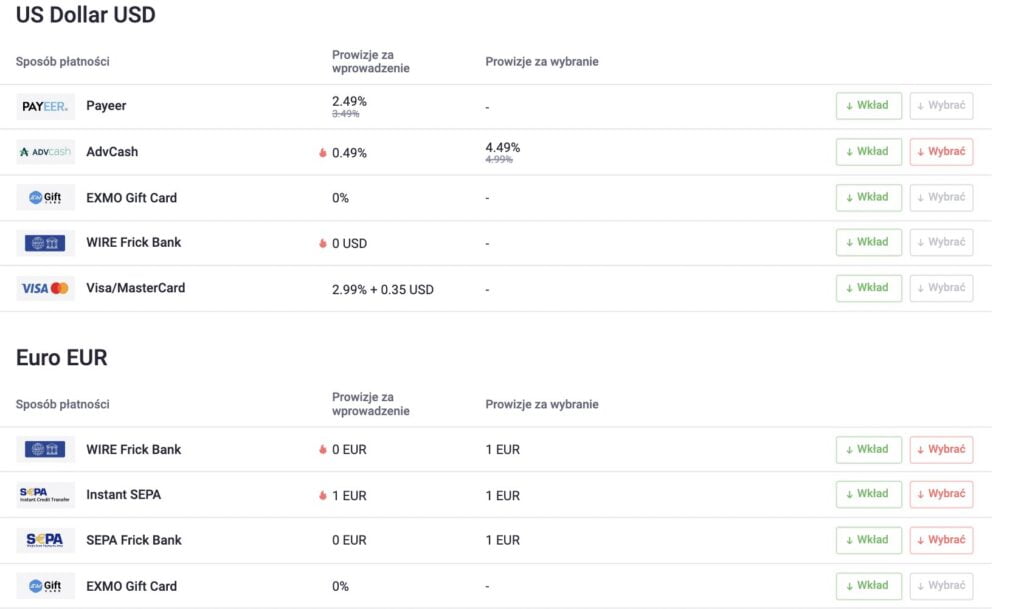1024x609 pixels.
Task: Click the Visa/MasterCard logo icon
Action: coord(45,288)
